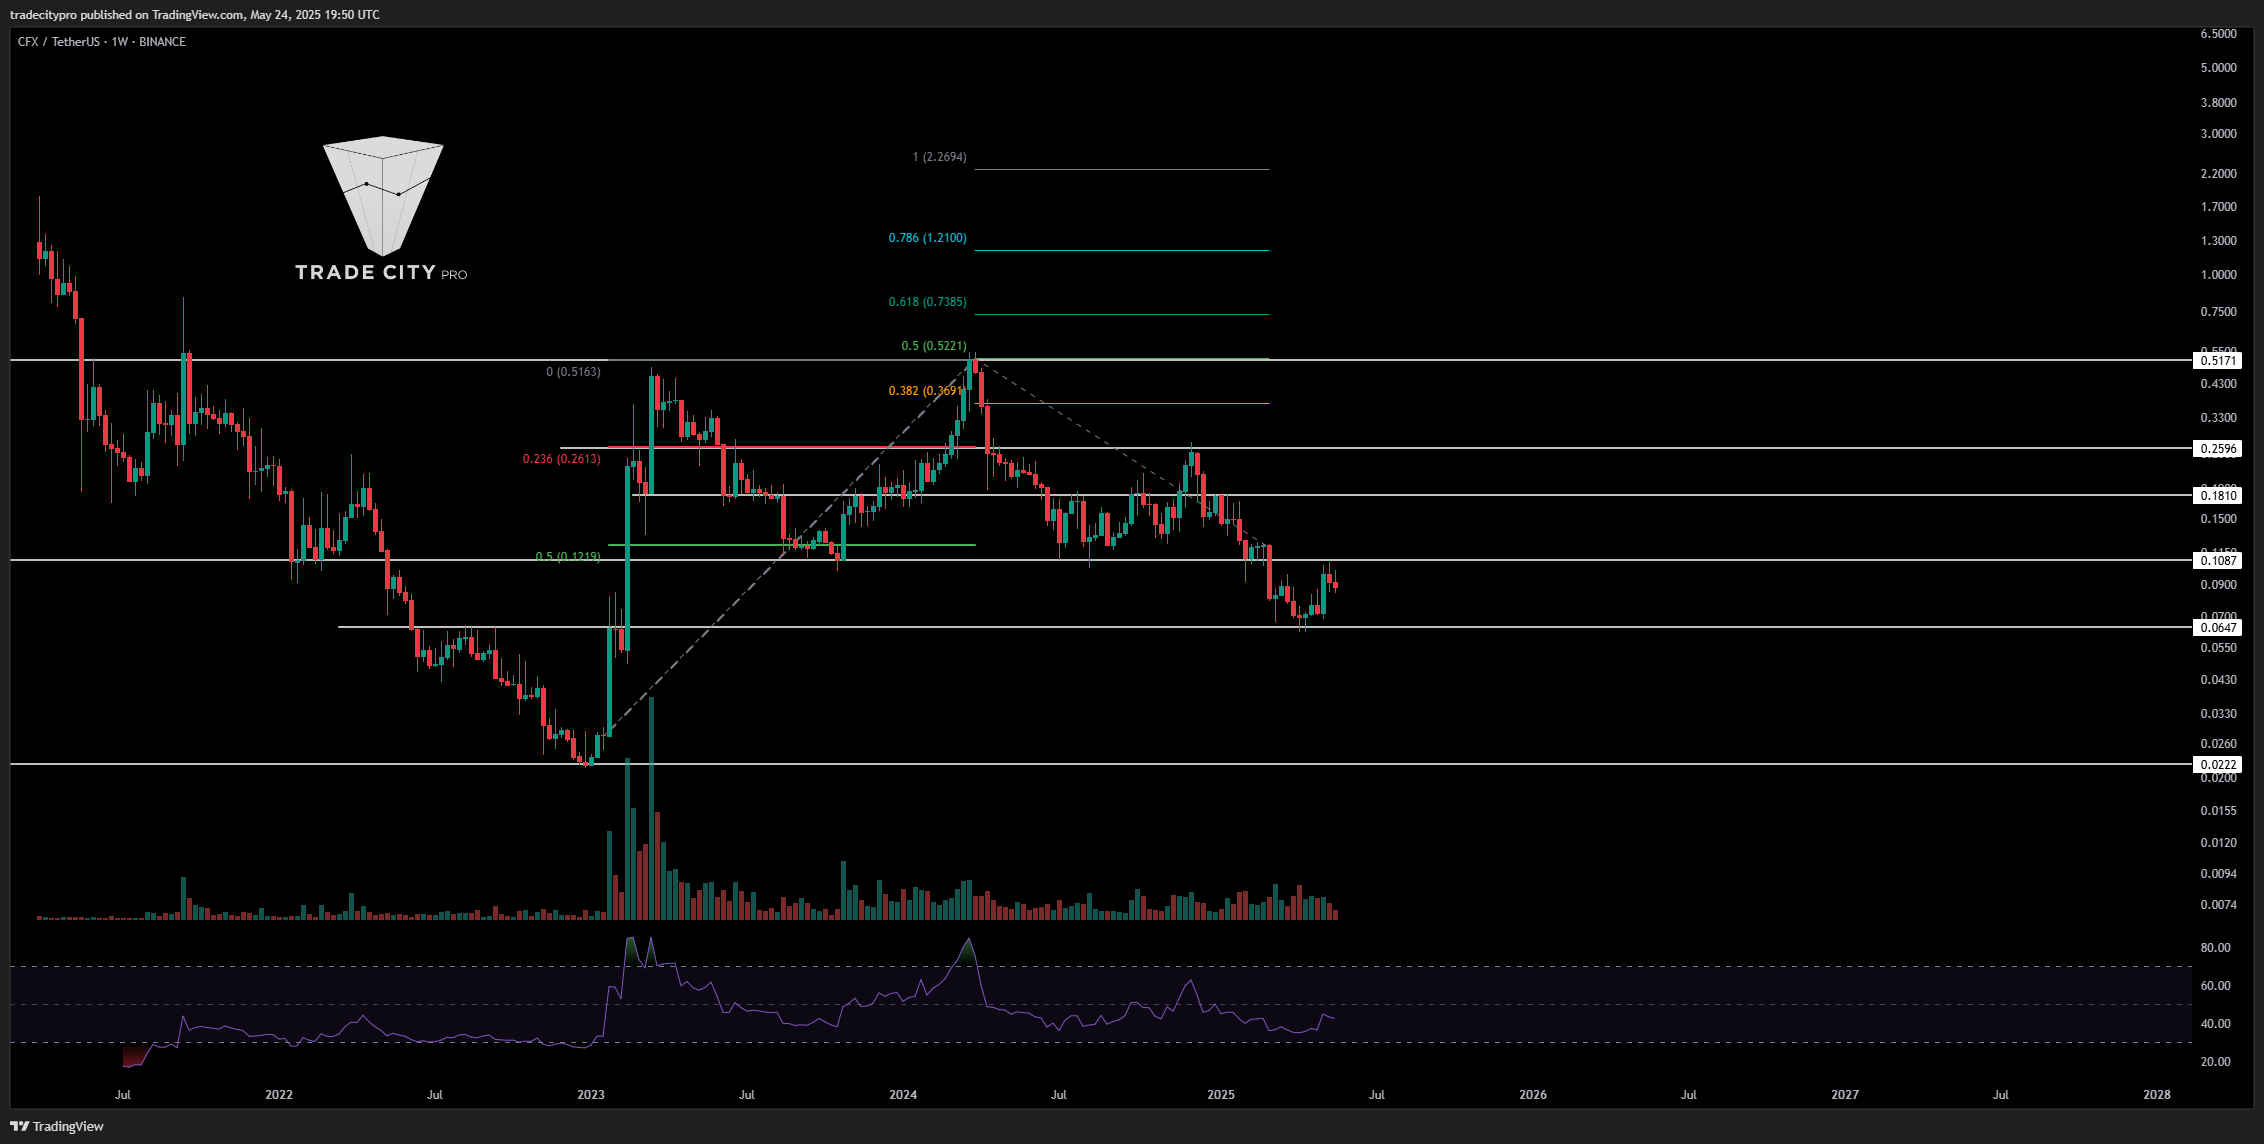The height and width of the screenshot is (1144, 2264).
Task: Click the 2026 label on time axis
Action: [x=1533, y=1095]
